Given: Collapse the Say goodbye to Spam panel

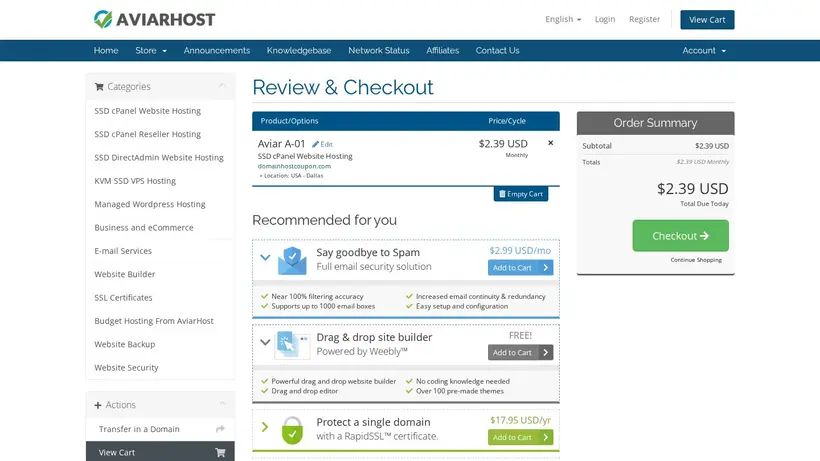Looking at the screenshot, I should pyautogui.click(x=265, y=257).
